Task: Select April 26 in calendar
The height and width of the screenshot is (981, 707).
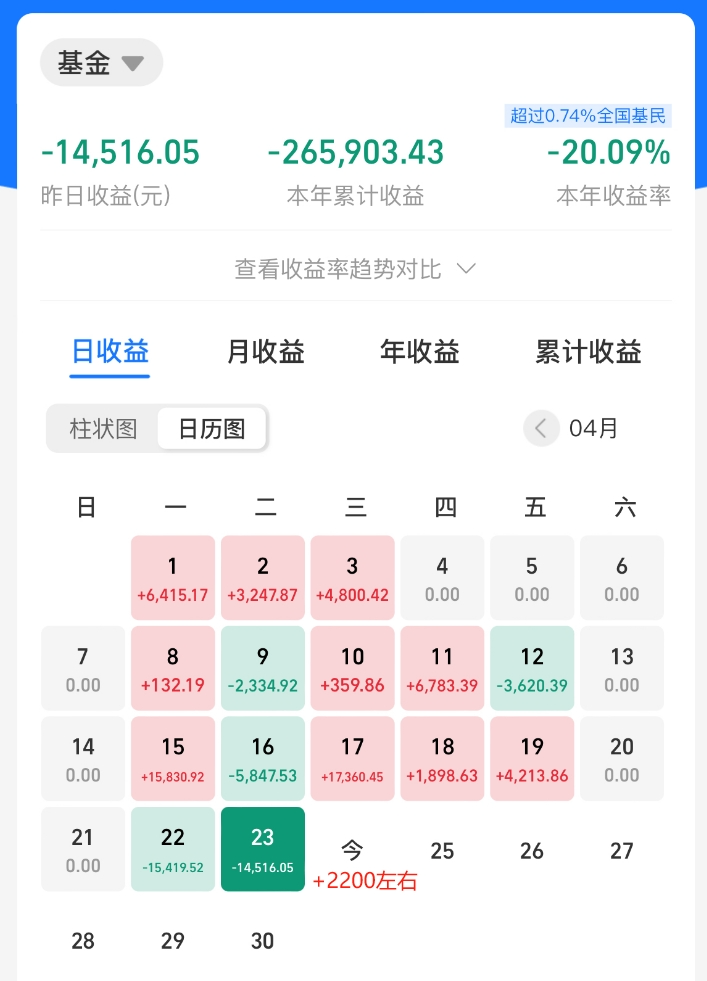Action: click(x=532, y=850)
